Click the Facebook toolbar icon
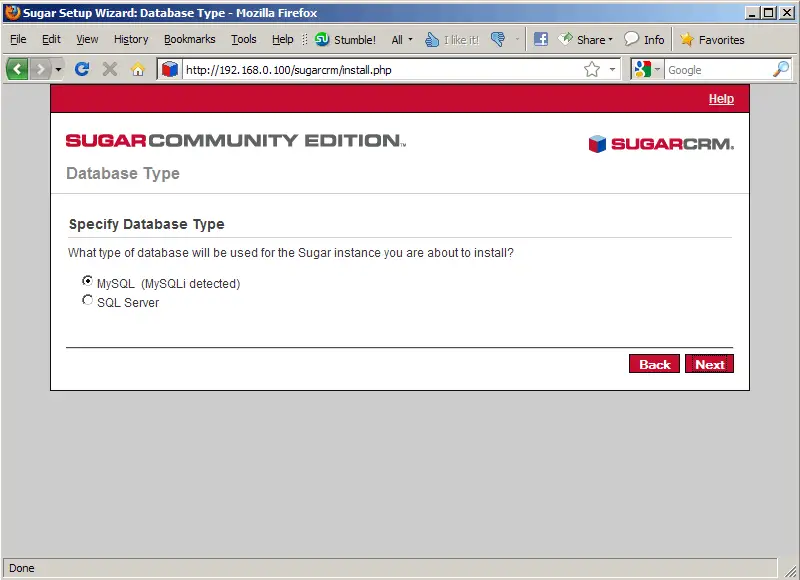 541,39
